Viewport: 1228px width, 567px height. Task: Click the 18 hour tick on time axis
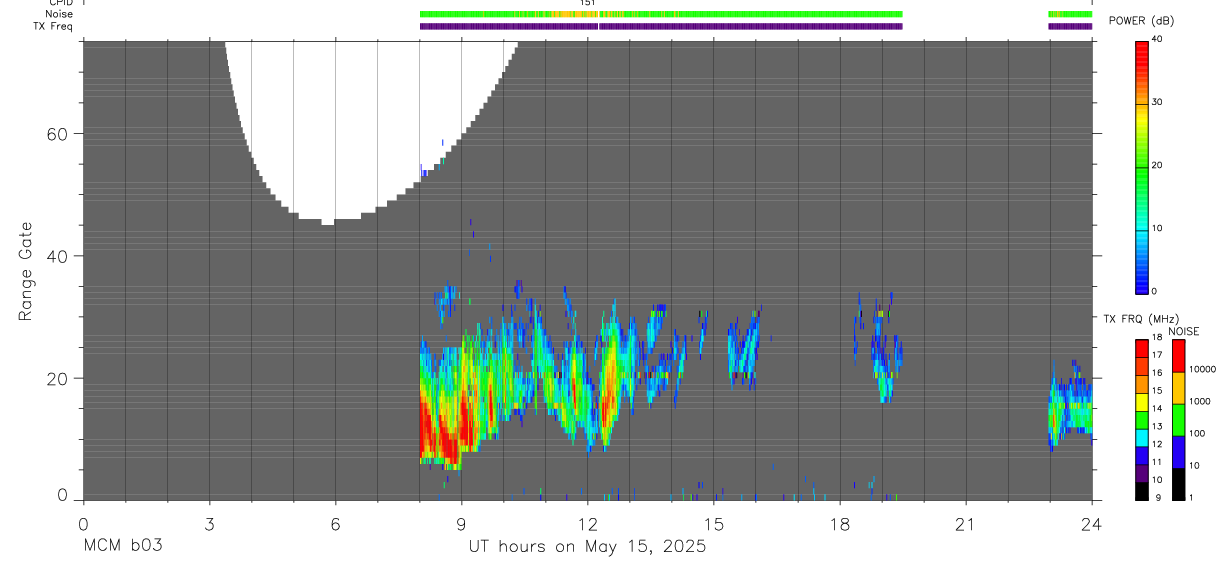click(x=839, y=525)
